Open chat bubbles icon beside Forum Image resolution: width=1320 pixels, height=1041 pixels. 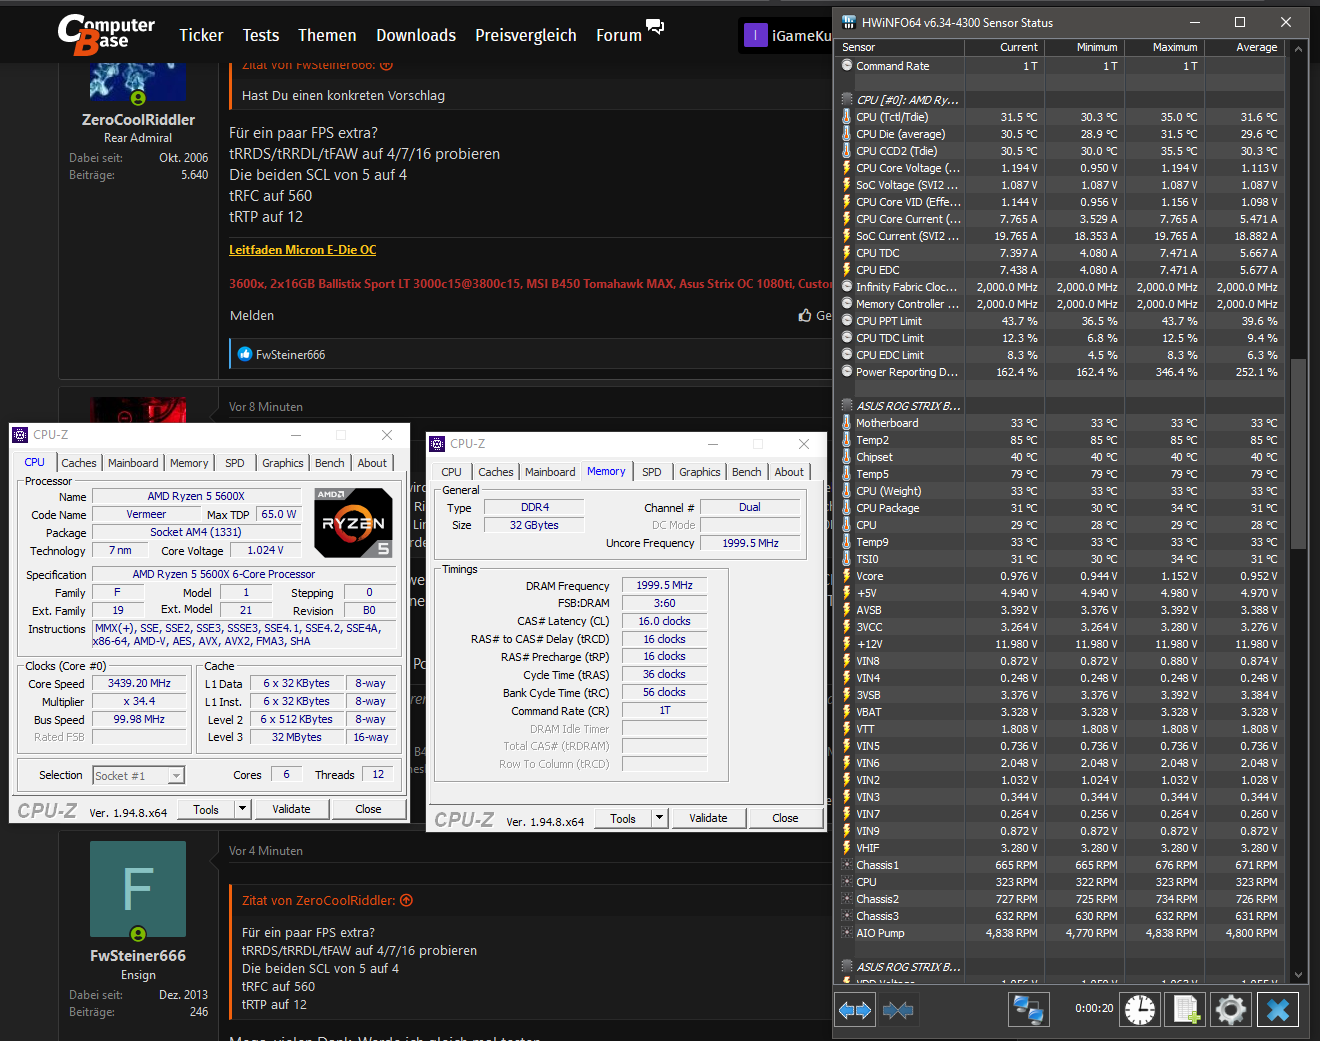655,27
